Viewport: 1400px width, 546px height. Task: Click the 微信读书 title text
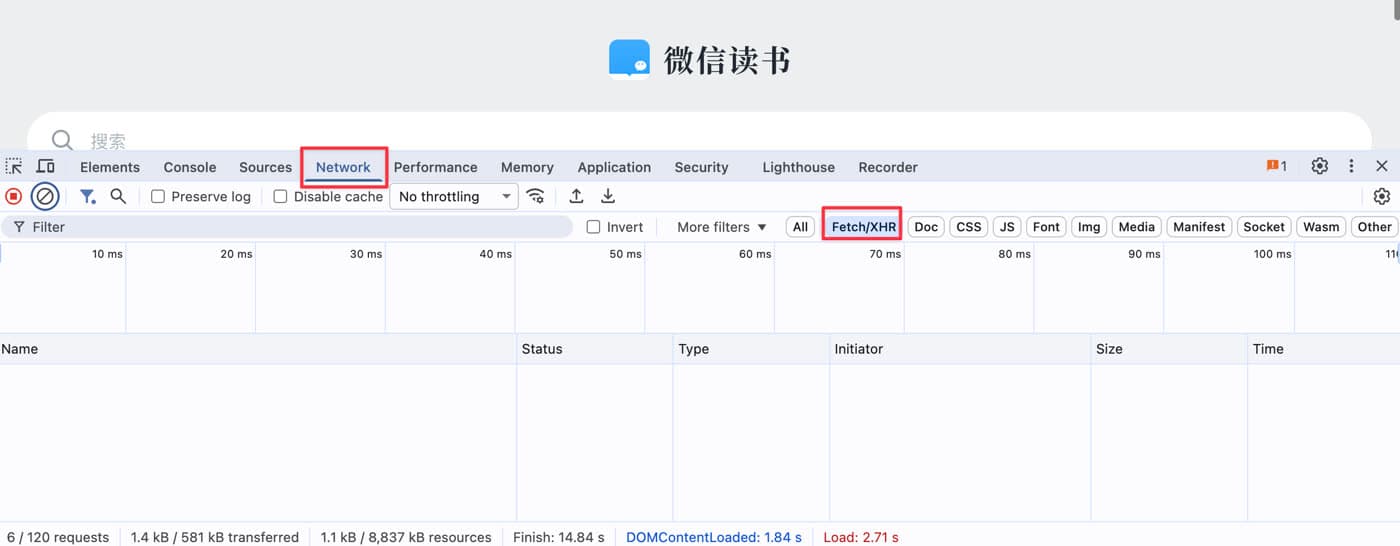point(727,60)
